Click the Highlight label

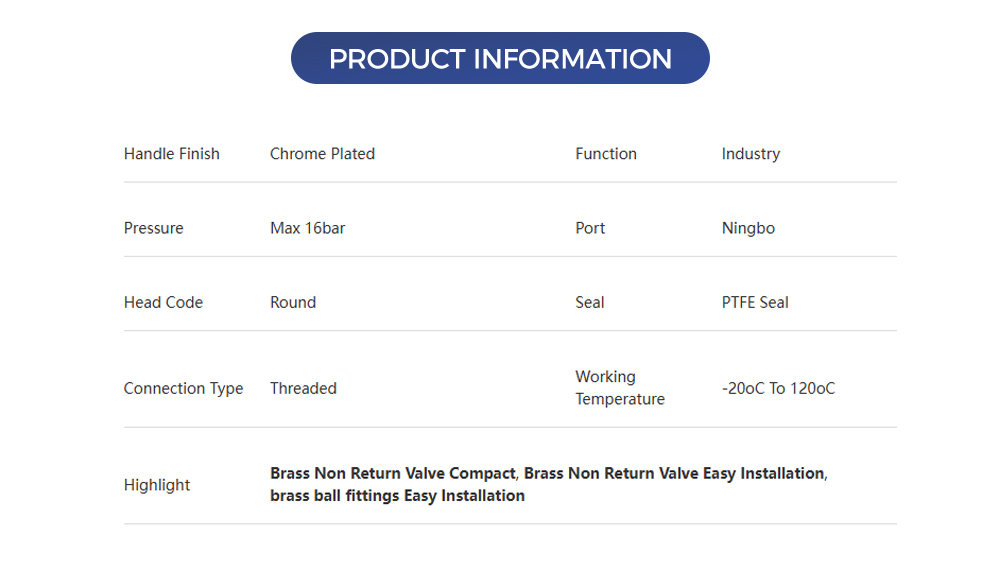(156, 485)
